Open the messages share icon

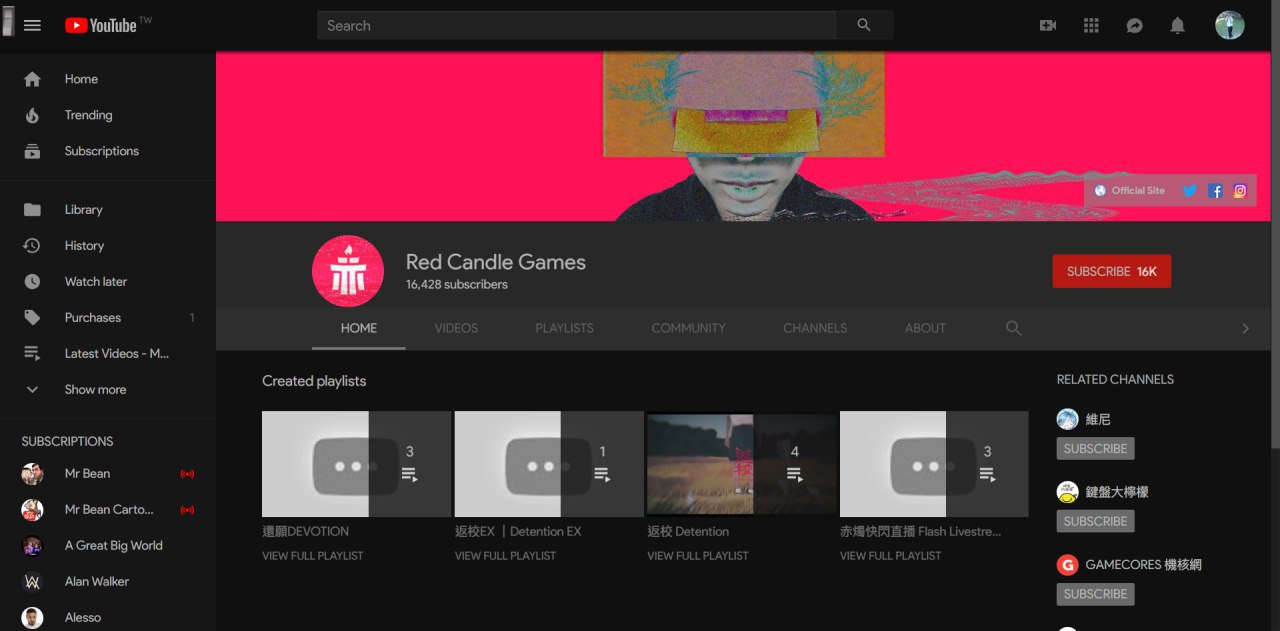point(1134,25)
